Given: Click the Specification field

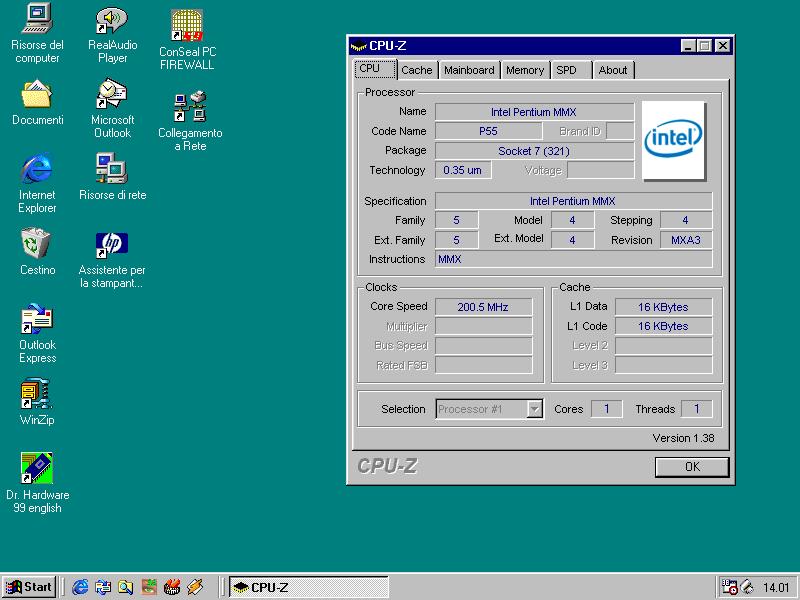Looking at the screenshot, I should click(x=573, y=201).
